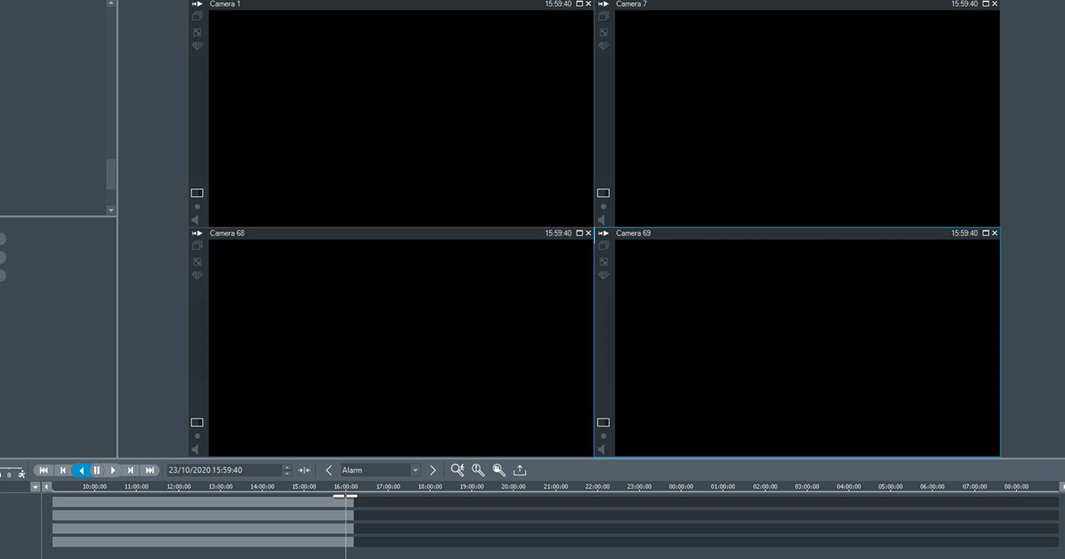
Task: Click the diamond icon in Camera 69 pane
Action: 603,276
